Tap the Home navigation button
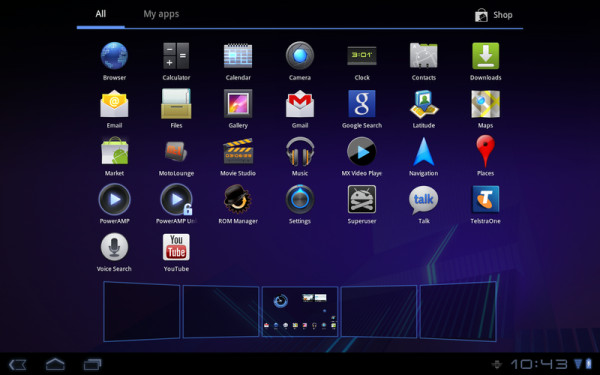This screenshot has width=600, height=375. point(55,364)
